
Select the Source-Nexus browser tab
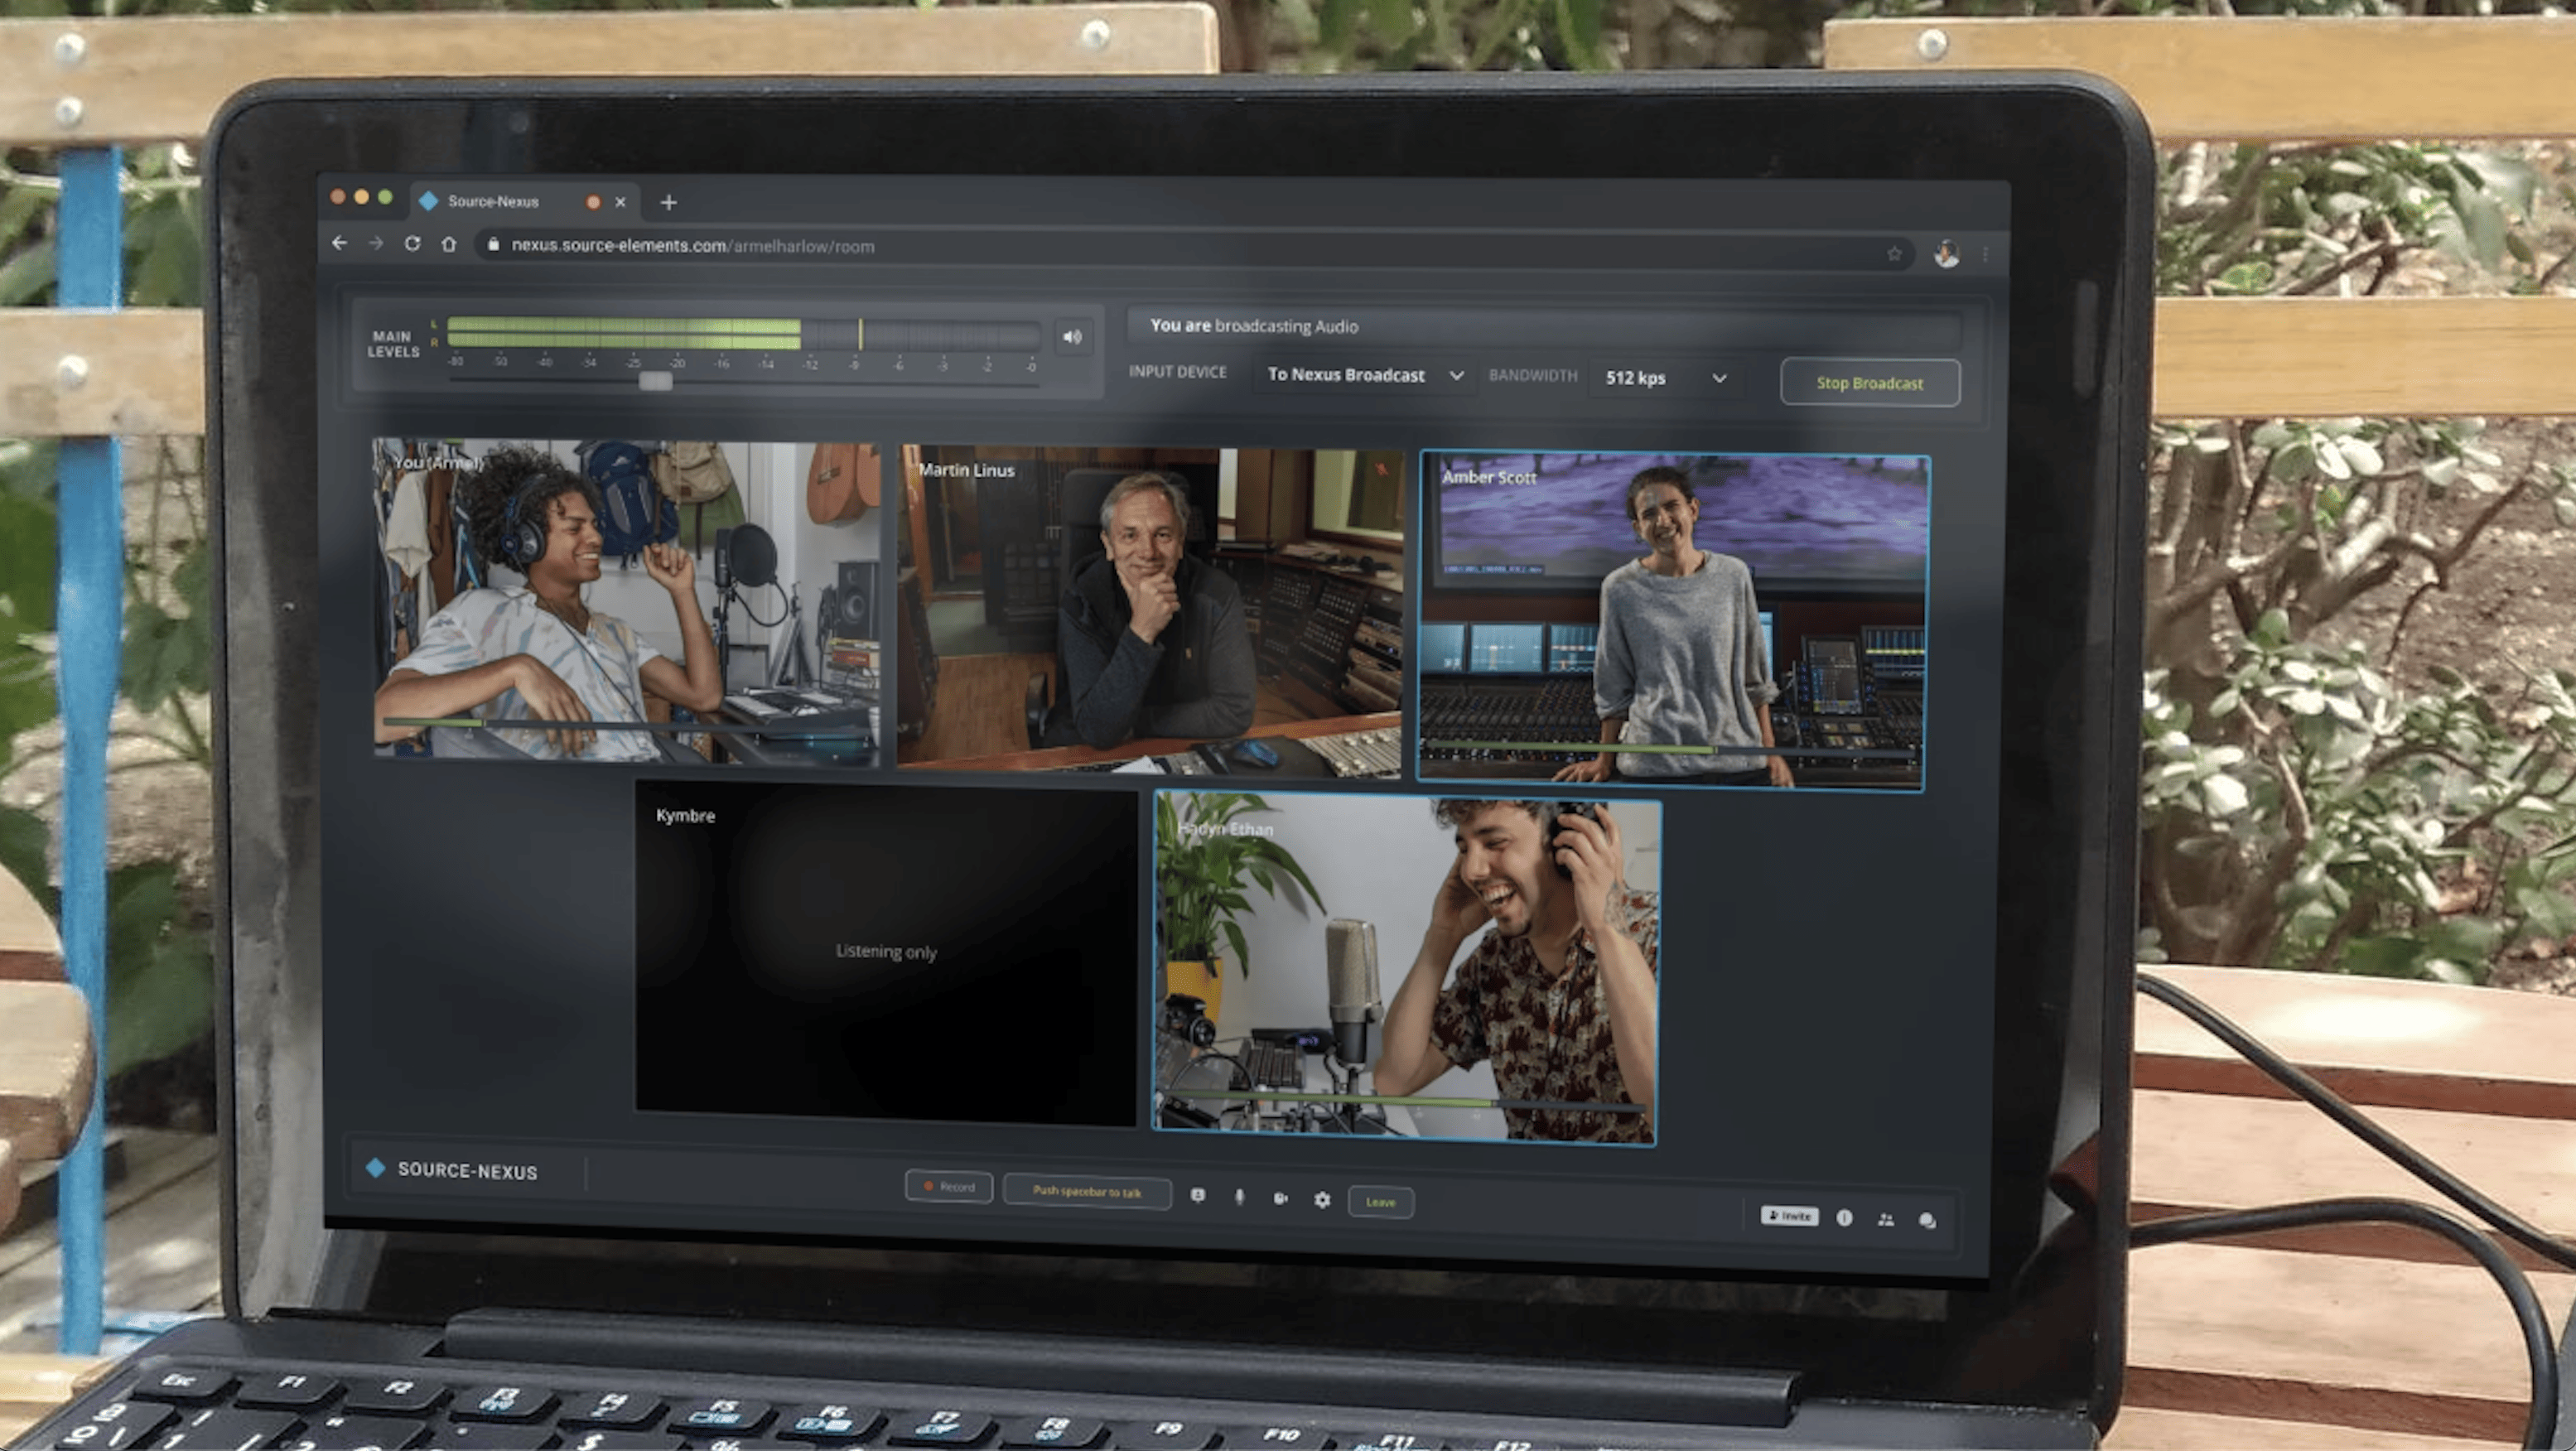tap(493, 201)
